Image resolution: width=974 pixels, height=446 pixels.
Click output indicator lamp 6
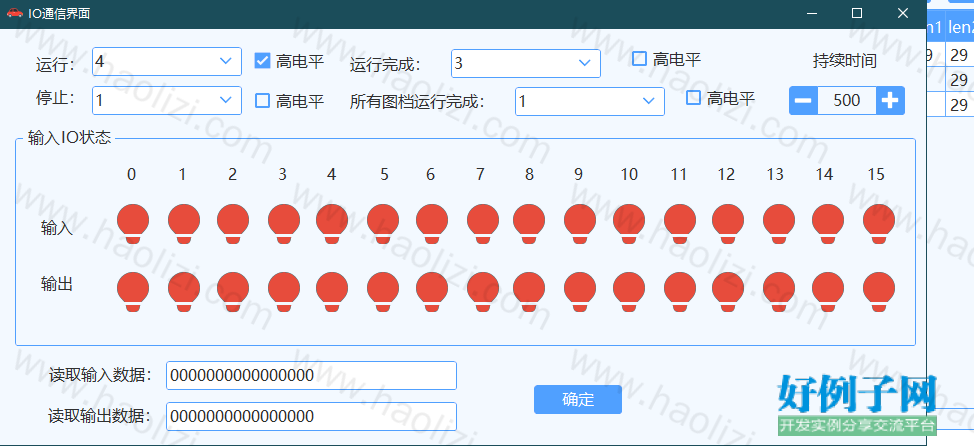432,291
